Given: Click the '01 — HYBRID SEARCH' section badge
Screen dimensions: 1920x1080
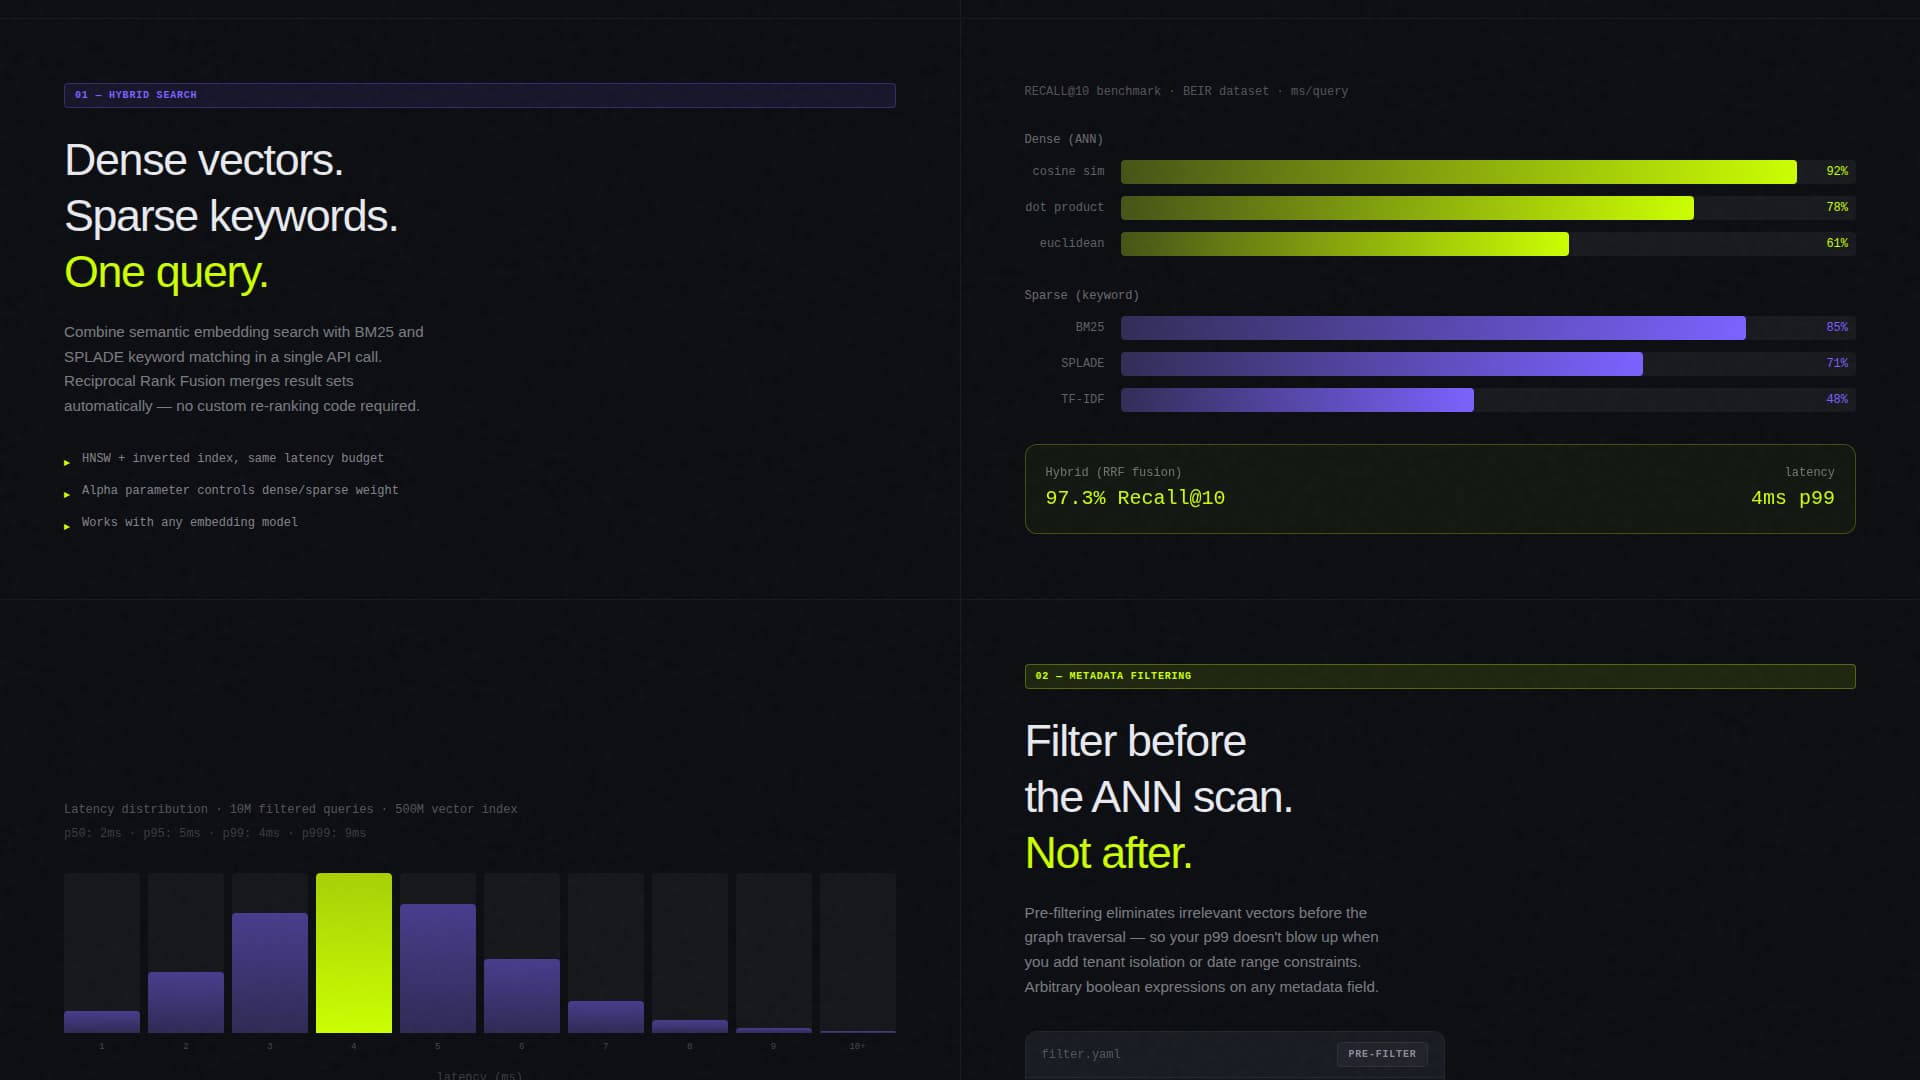Looking at the screenshot, I should click(480, 95).
